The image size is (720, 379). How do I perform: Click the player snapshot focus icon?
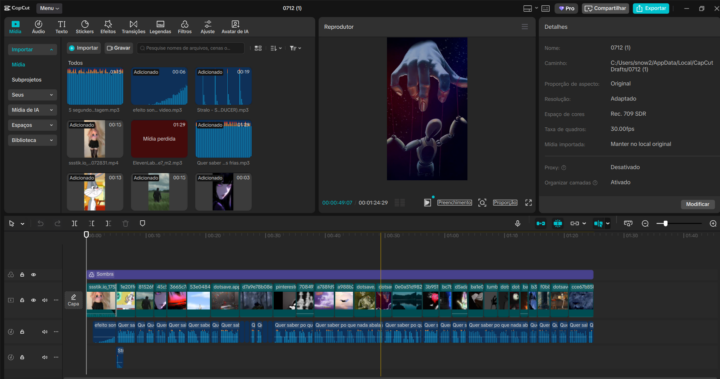pyautogui.click(x=482, y=203)
